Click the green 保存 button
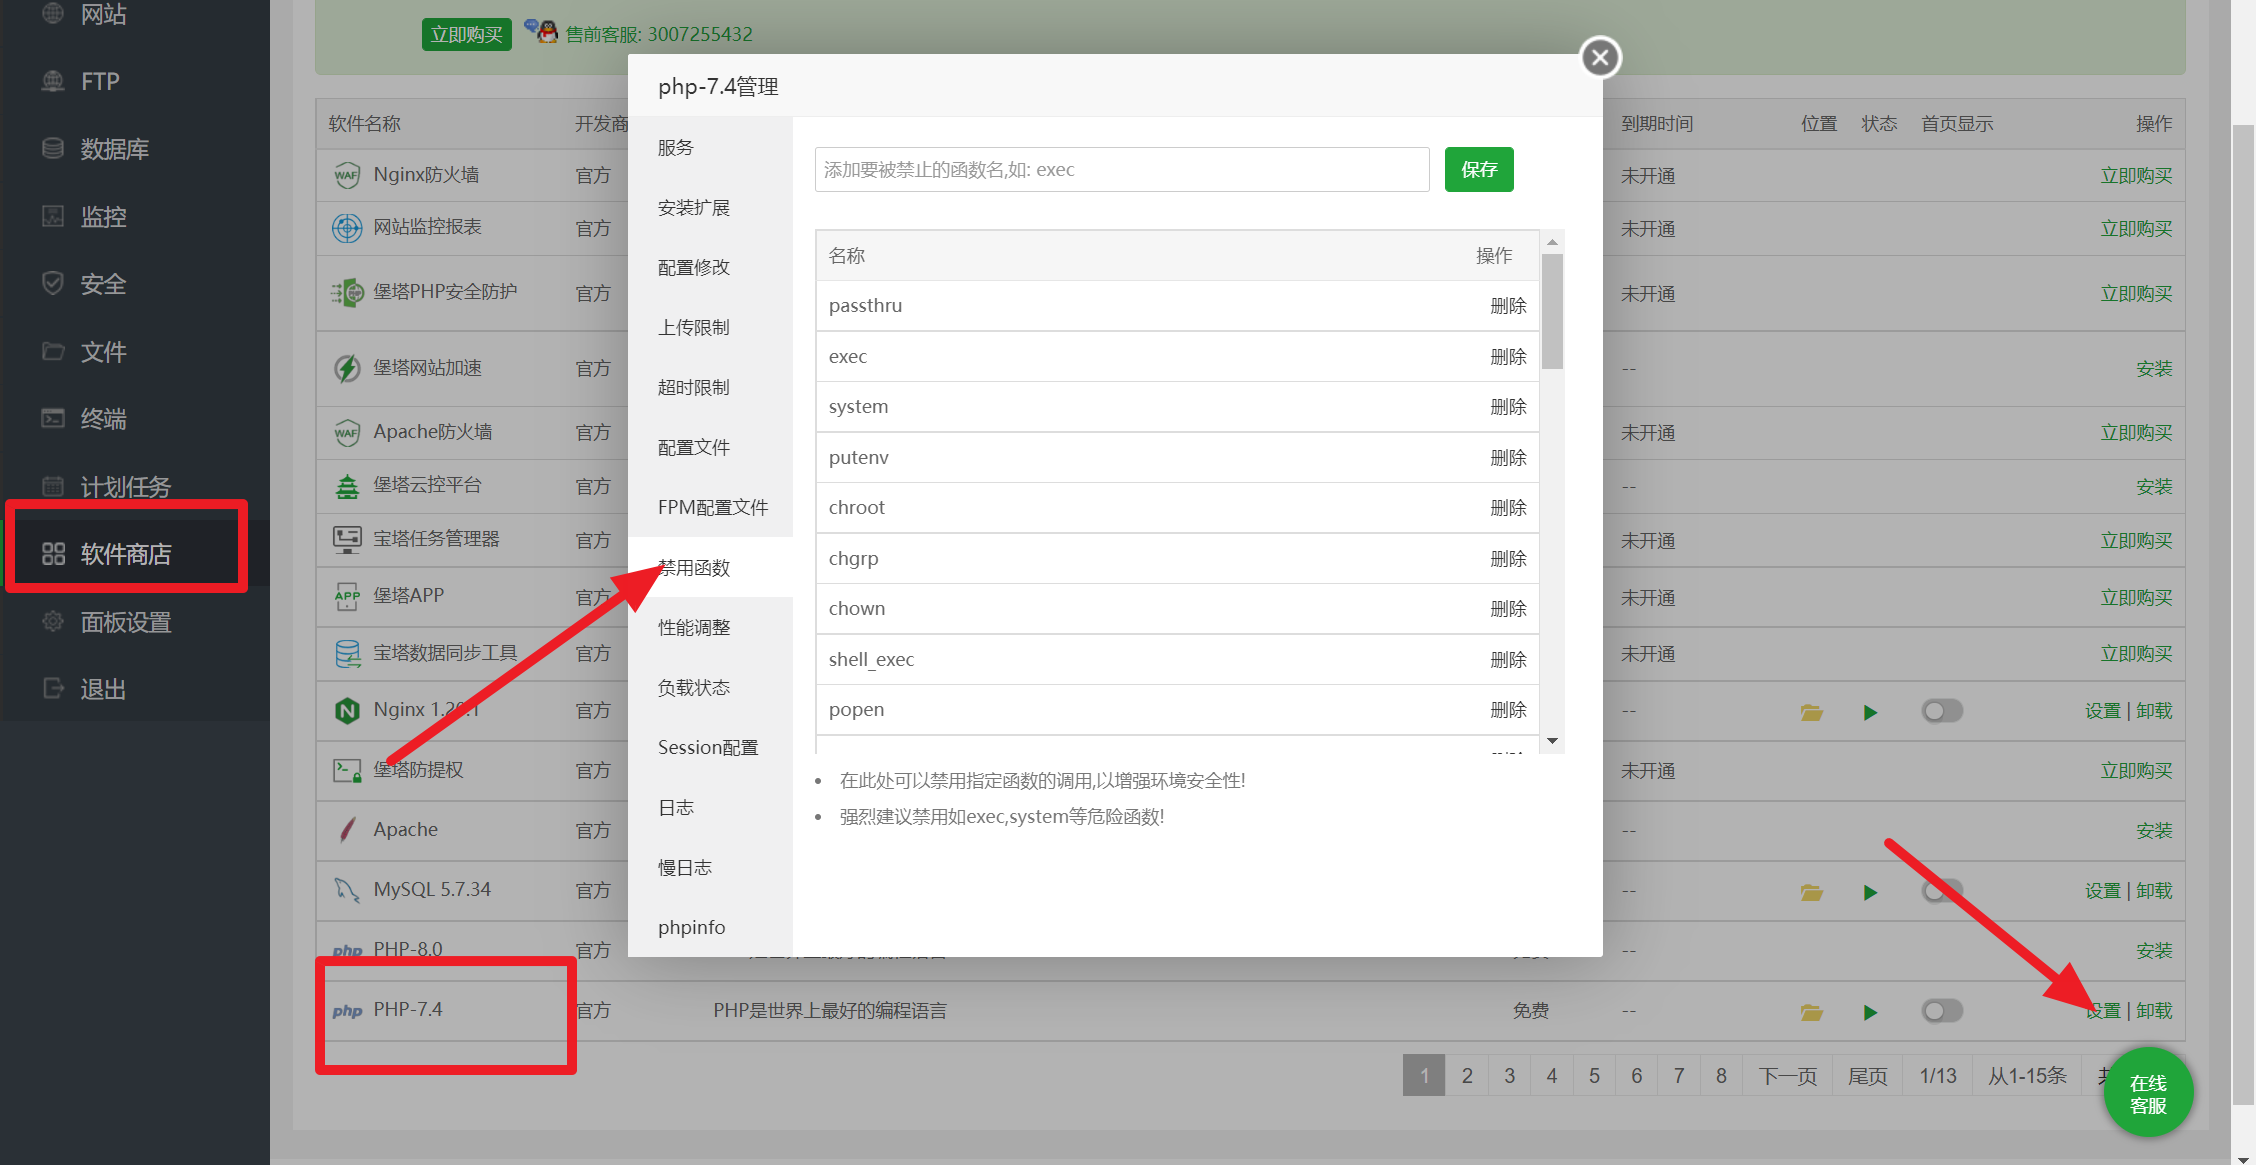 click(x=1478, y=170)
